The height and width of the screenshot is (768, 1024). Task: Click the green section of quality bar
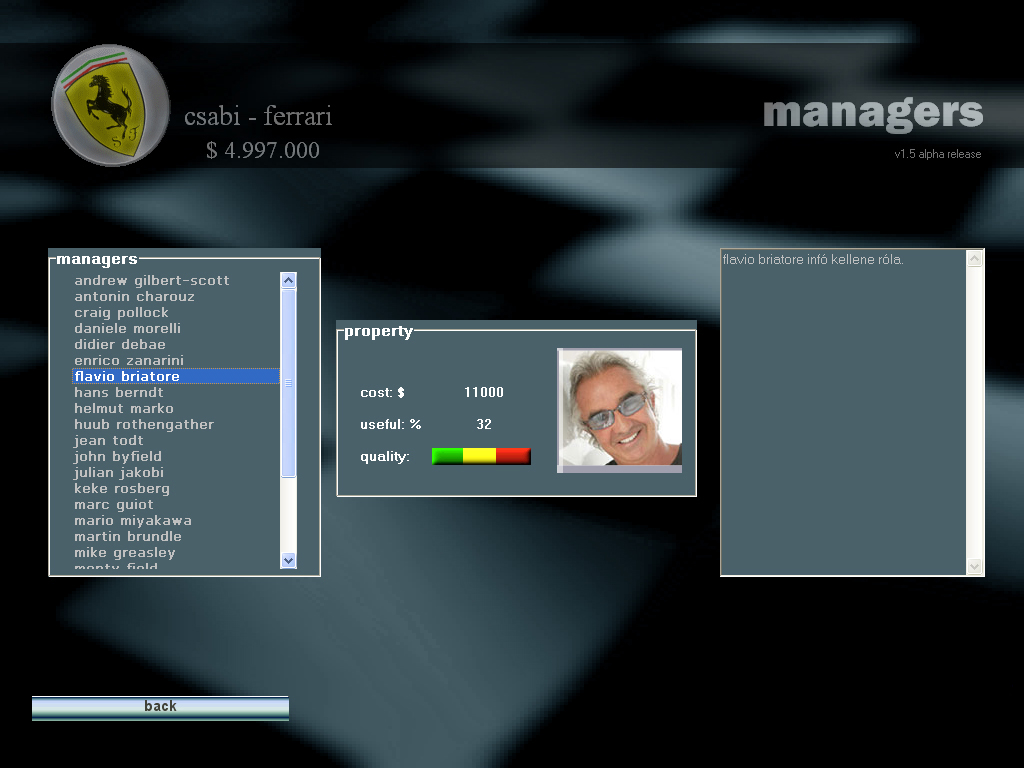coord(447,456)
